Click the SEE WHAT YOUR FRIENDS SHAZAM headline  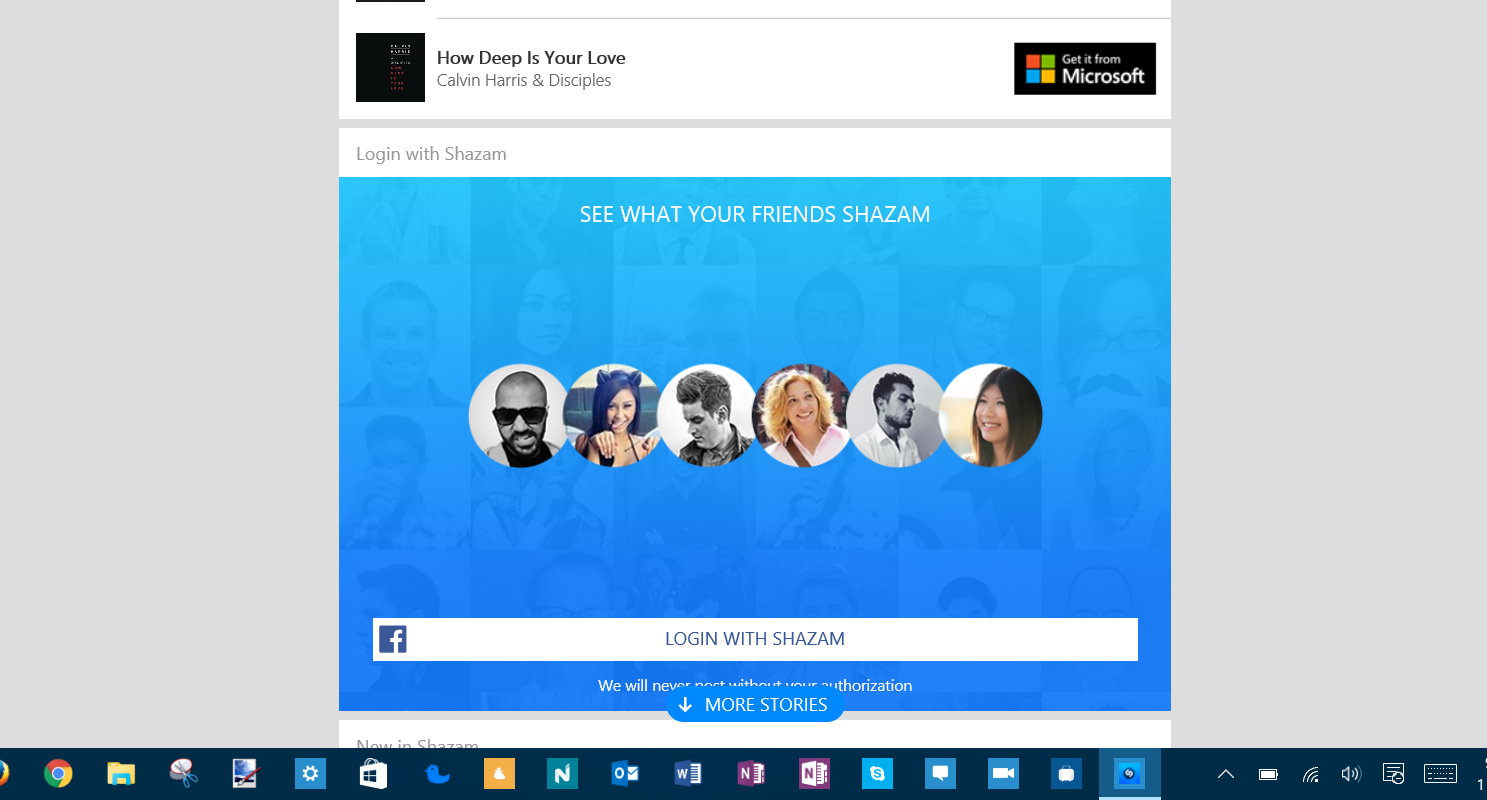[755, 214]
